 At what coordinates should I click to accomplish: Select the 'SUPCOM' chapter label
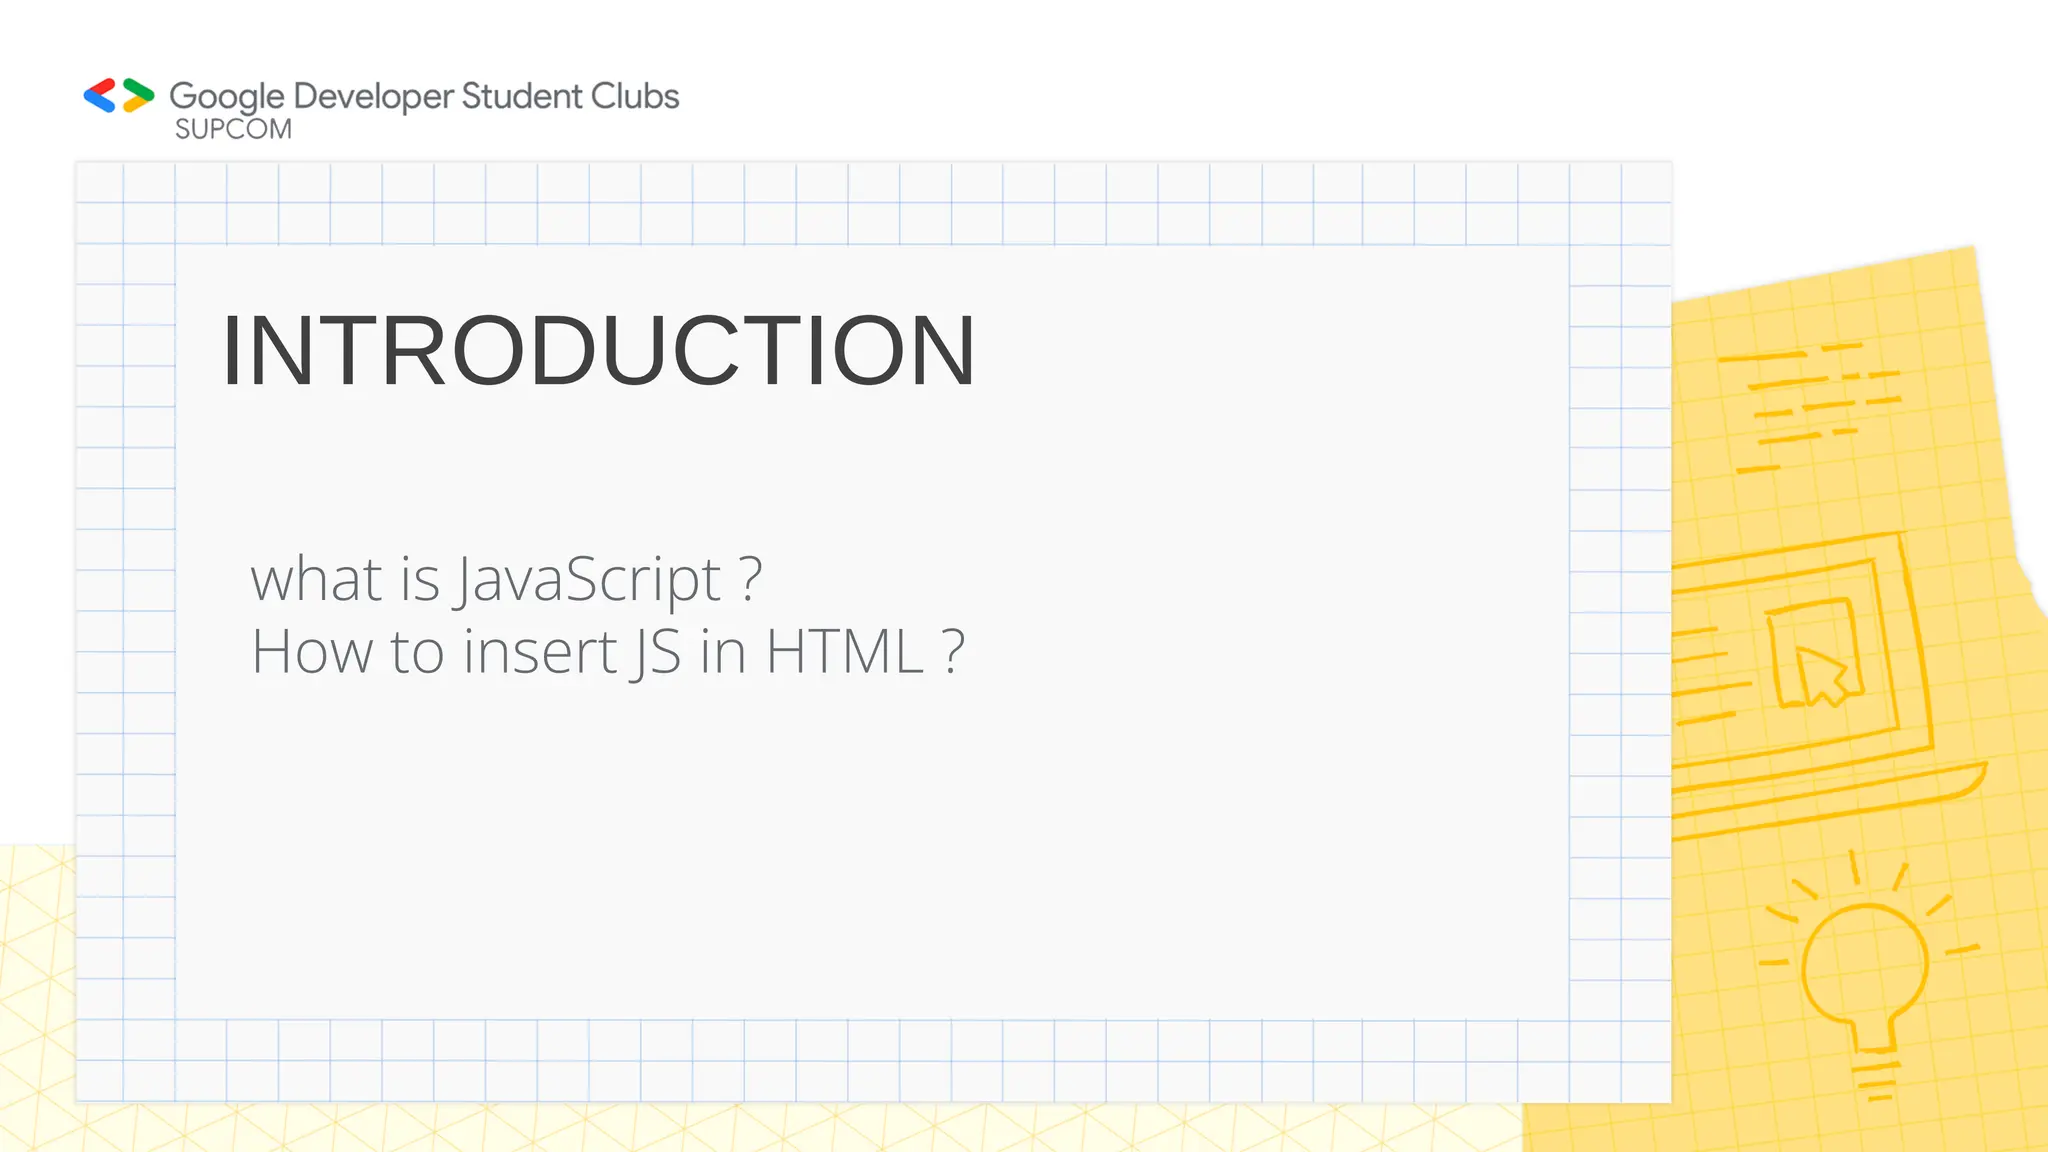(x=233, y=129)
